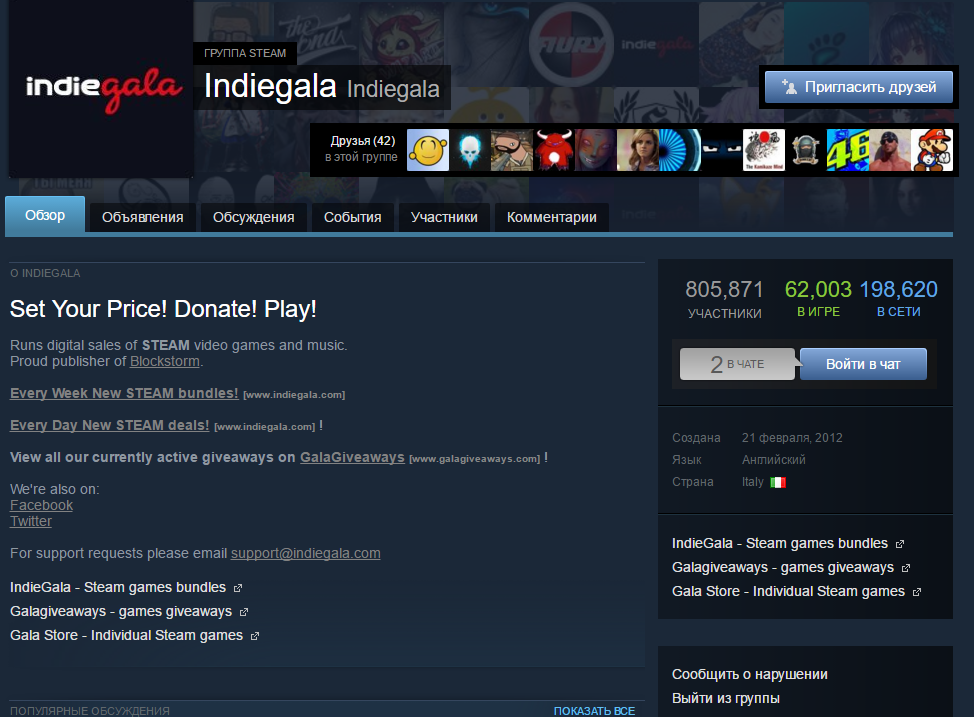Open the avatar of the woman with light-brown hair

point(637,150)
